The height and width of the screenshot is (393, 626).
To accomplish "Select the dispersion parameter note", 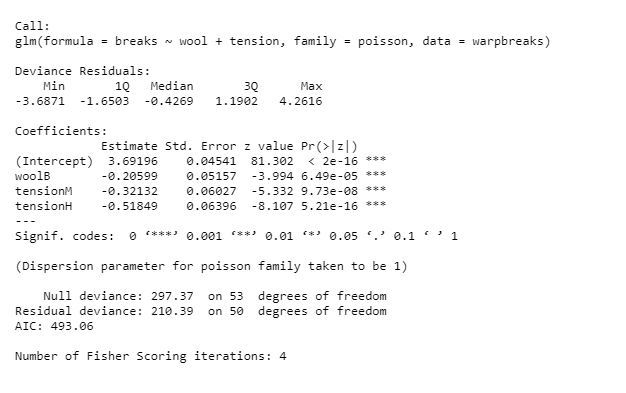I will pos(211,266).
